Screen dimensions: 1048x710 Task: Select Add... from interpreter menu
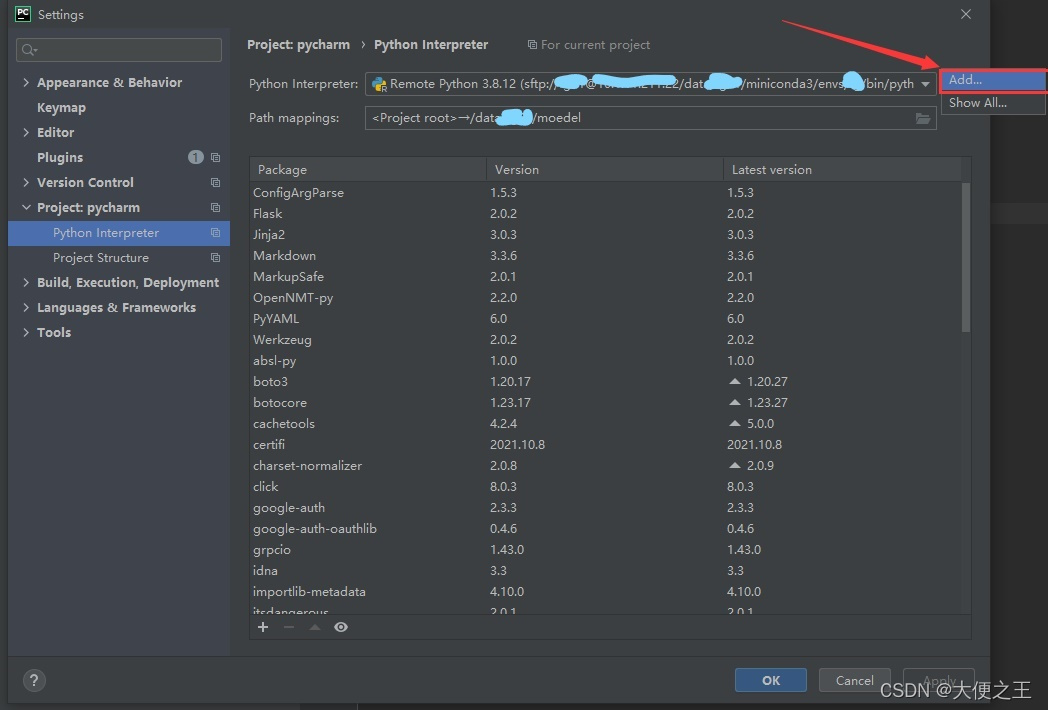pyautogui.click(x=993, y=80)
